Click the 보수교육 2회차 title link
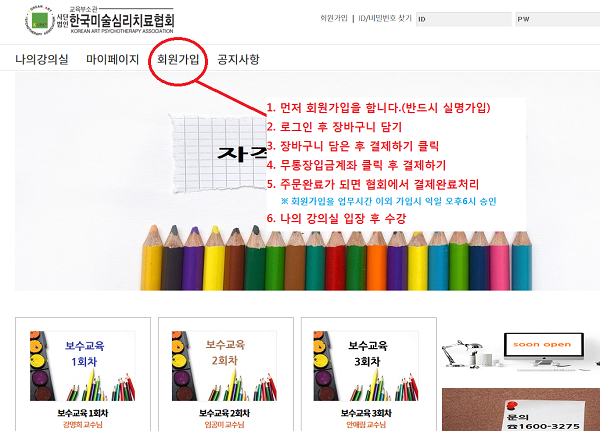Image resolution: width=600 pixels, height=431 pixels. [225, 413]
